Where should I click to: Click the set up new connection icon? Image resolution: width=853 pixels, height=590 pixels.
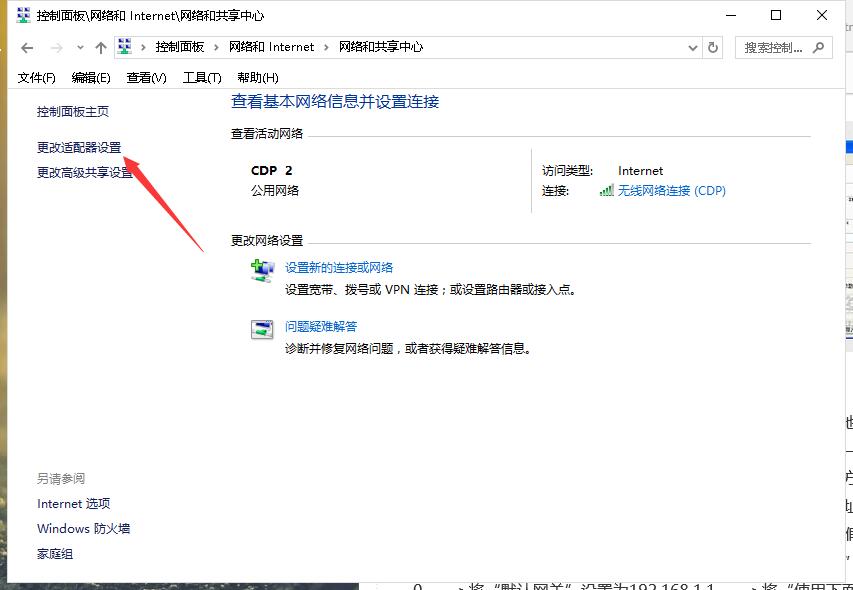[x=262, y=270]
